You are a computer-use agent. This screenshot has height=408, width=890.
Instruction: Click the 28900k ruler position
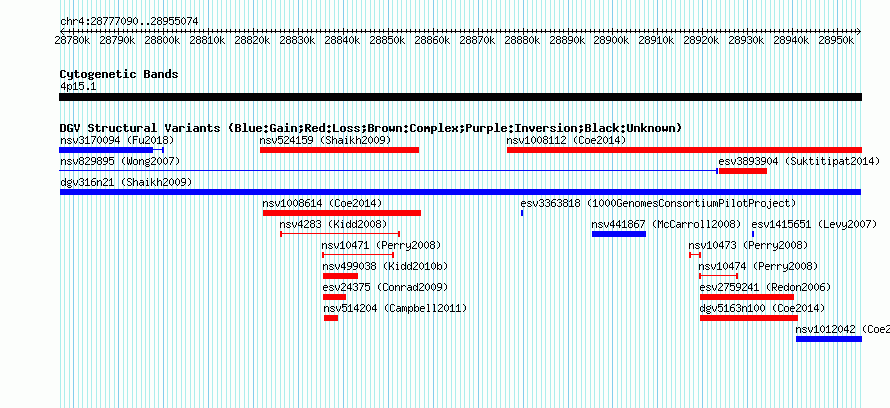(611, 41)
